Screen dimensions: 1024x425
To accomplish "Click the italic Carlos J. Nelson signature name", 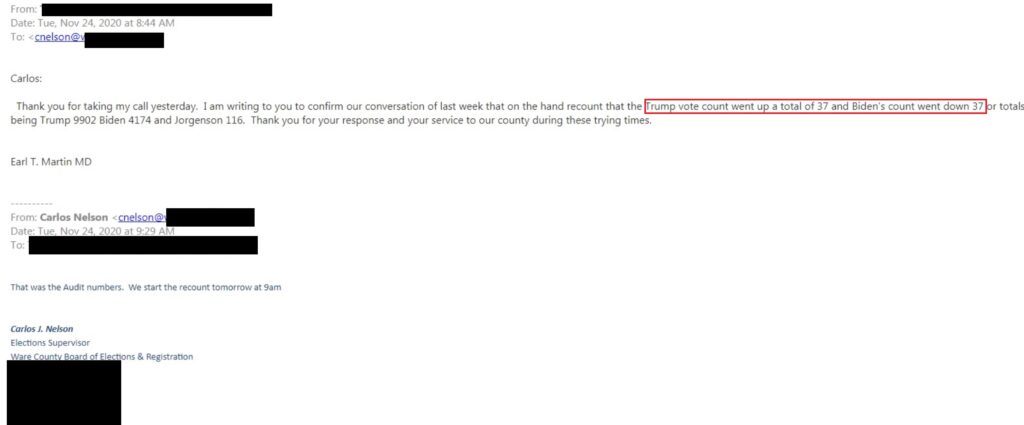I will click(42, 329).
